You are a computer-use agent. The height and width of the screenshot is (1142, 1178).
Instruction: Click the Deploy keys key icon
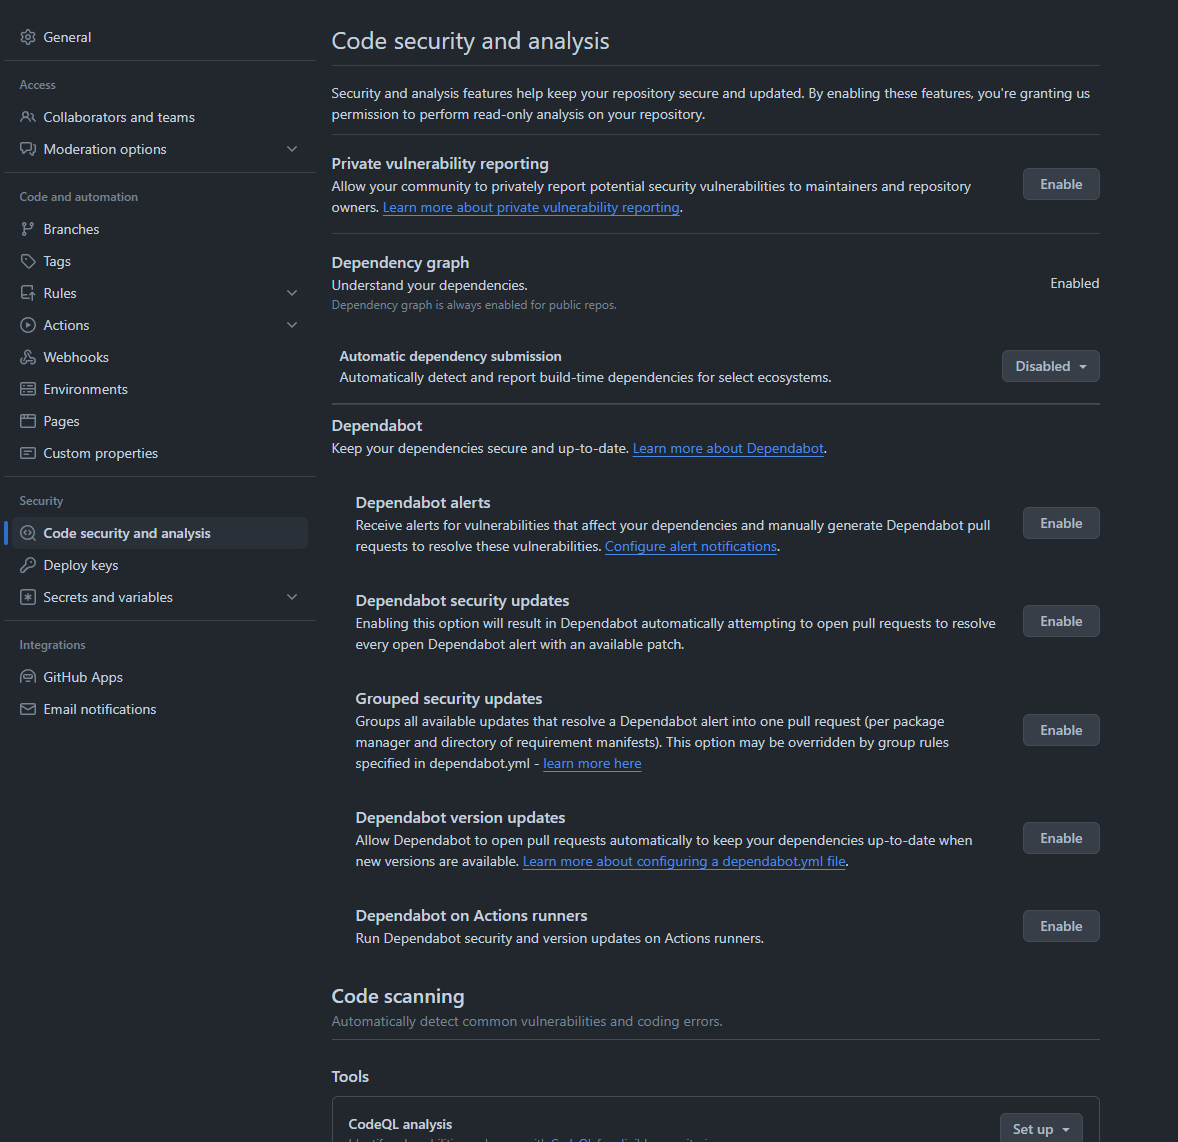(x=28, y=565)
